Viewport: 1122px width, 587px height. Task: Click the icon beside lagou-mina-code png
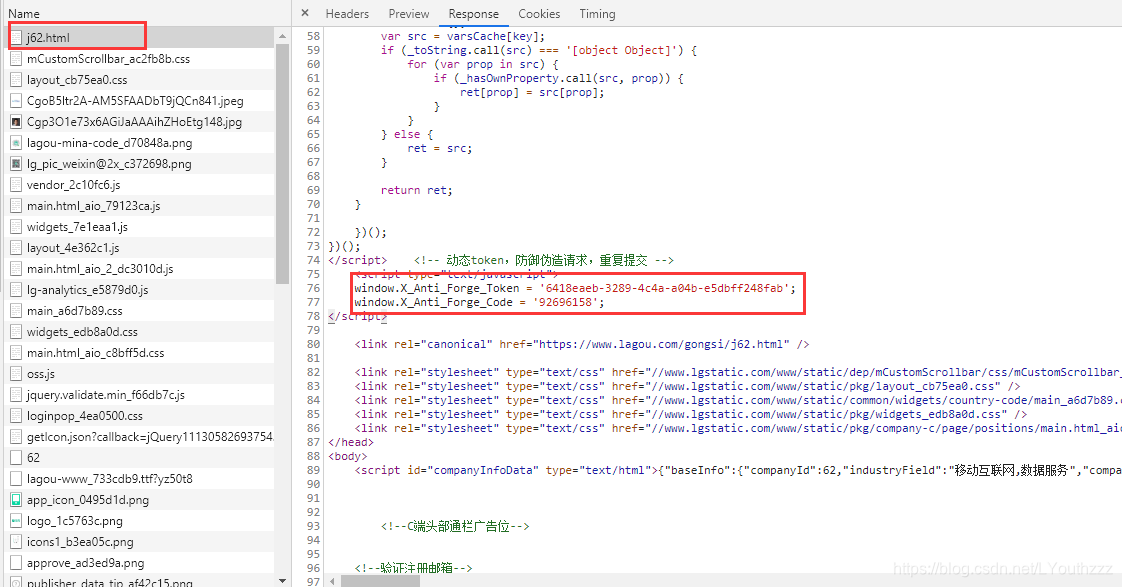[x=16, y=142]
